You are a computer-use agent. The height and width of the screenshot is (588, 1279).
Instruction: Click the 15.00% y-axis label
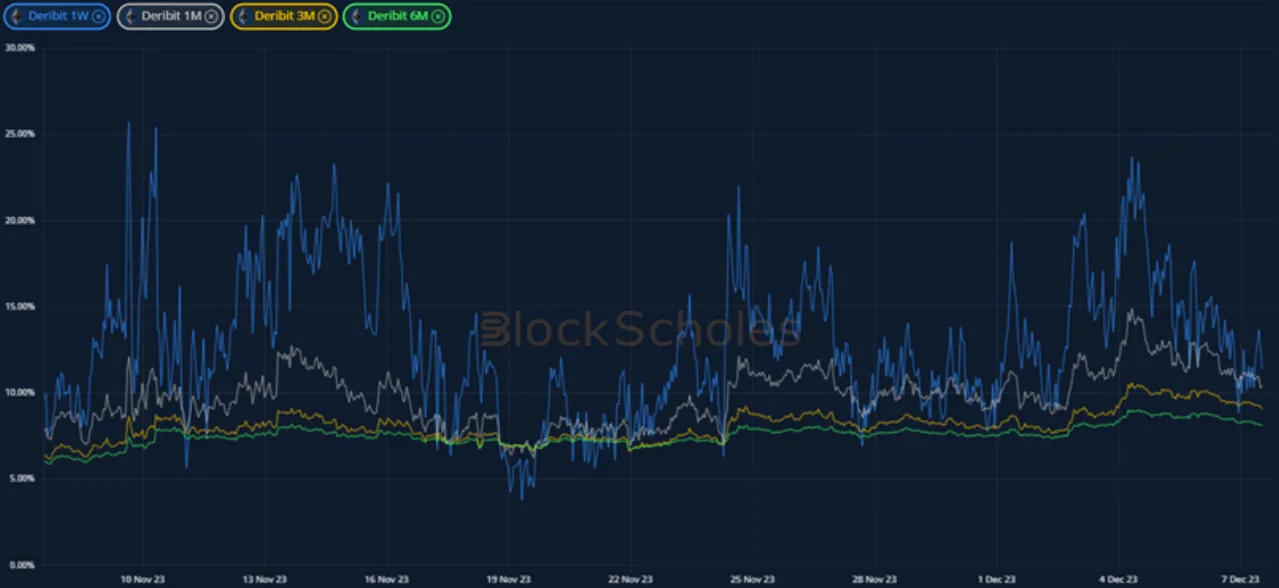coord(21,306)
